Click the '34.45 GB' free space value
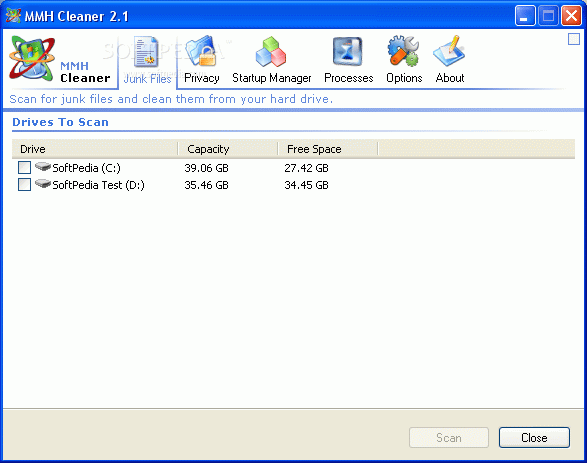This screenshot has width=587, height=463. 306,185
